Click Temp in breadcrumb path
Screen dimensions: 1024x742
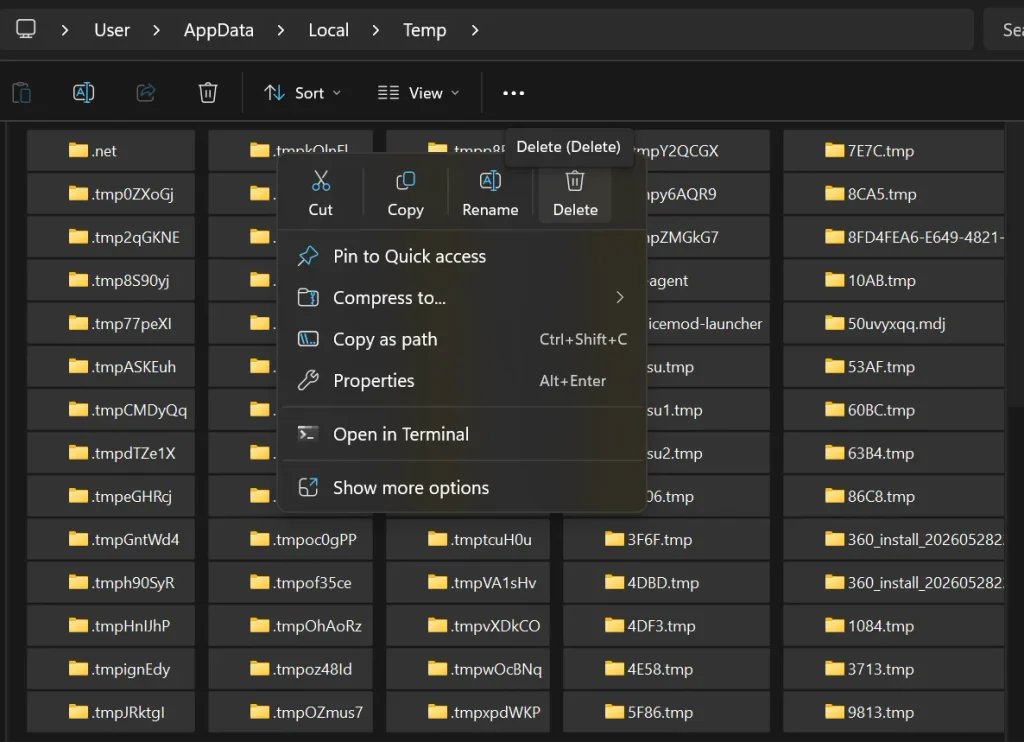pyautogui.click(x=424, y=30)
